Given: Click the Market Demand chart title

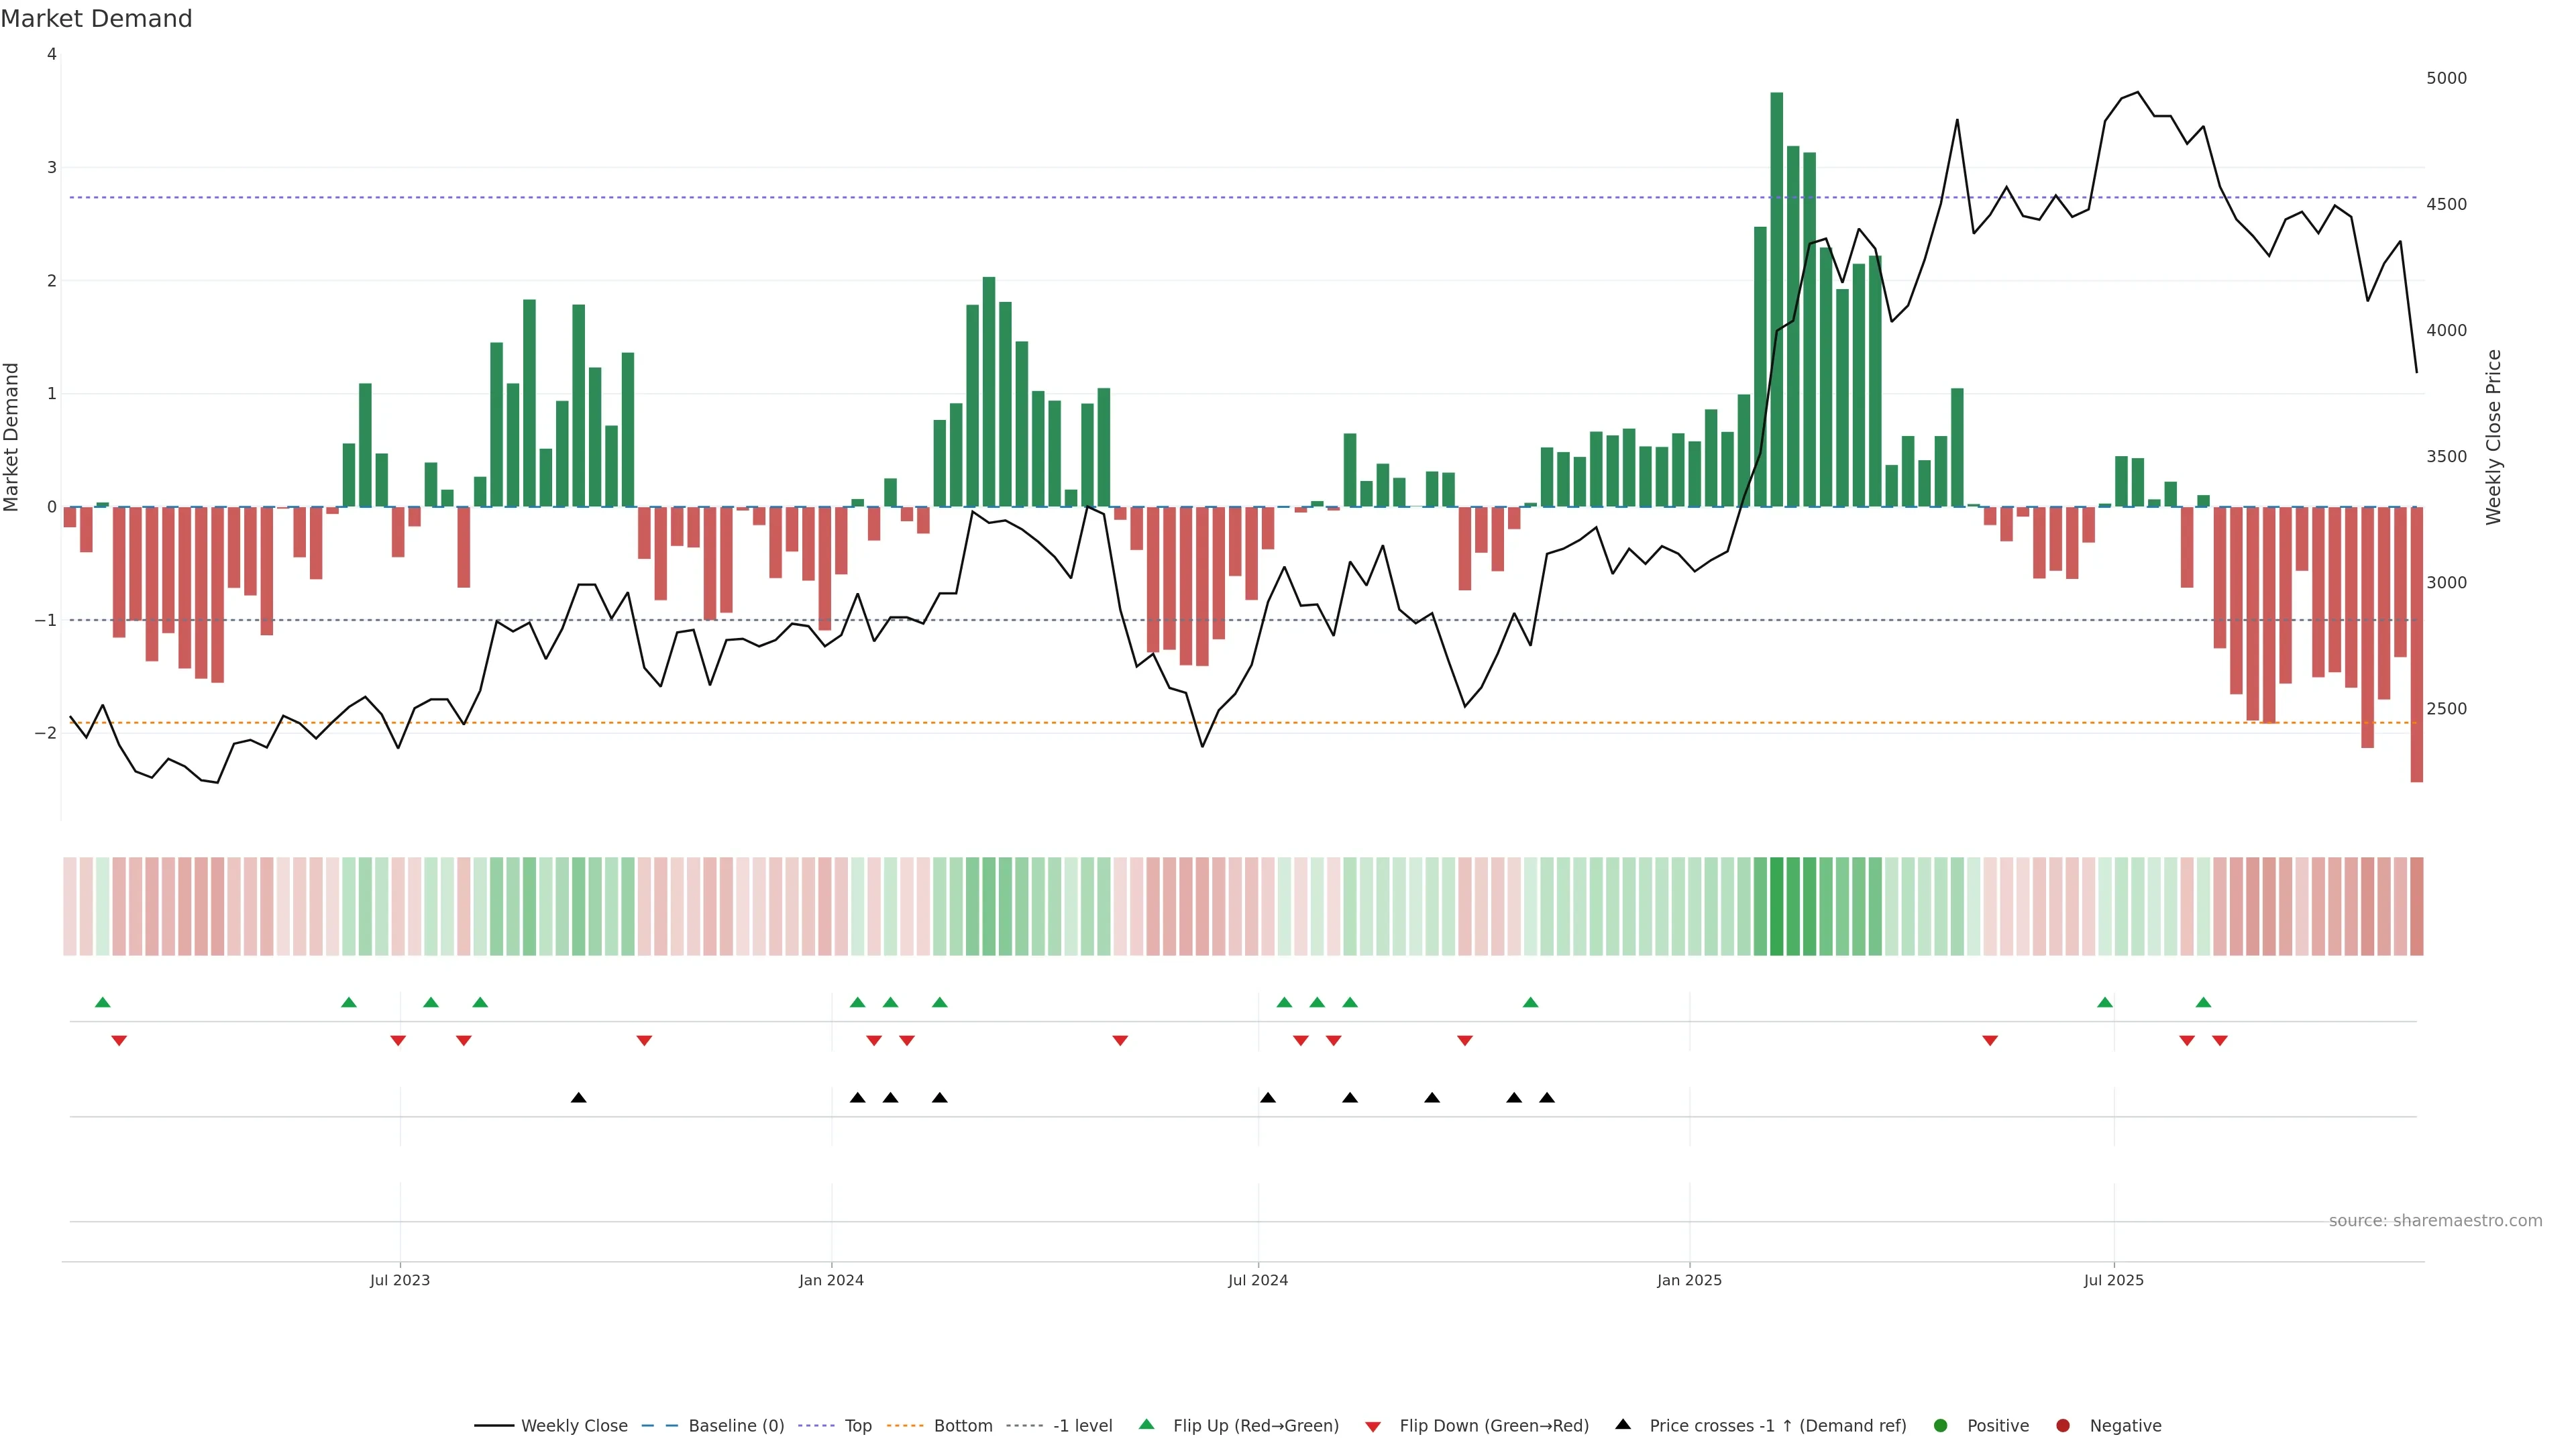Looking at the screenshot, I should click(96, 19).
